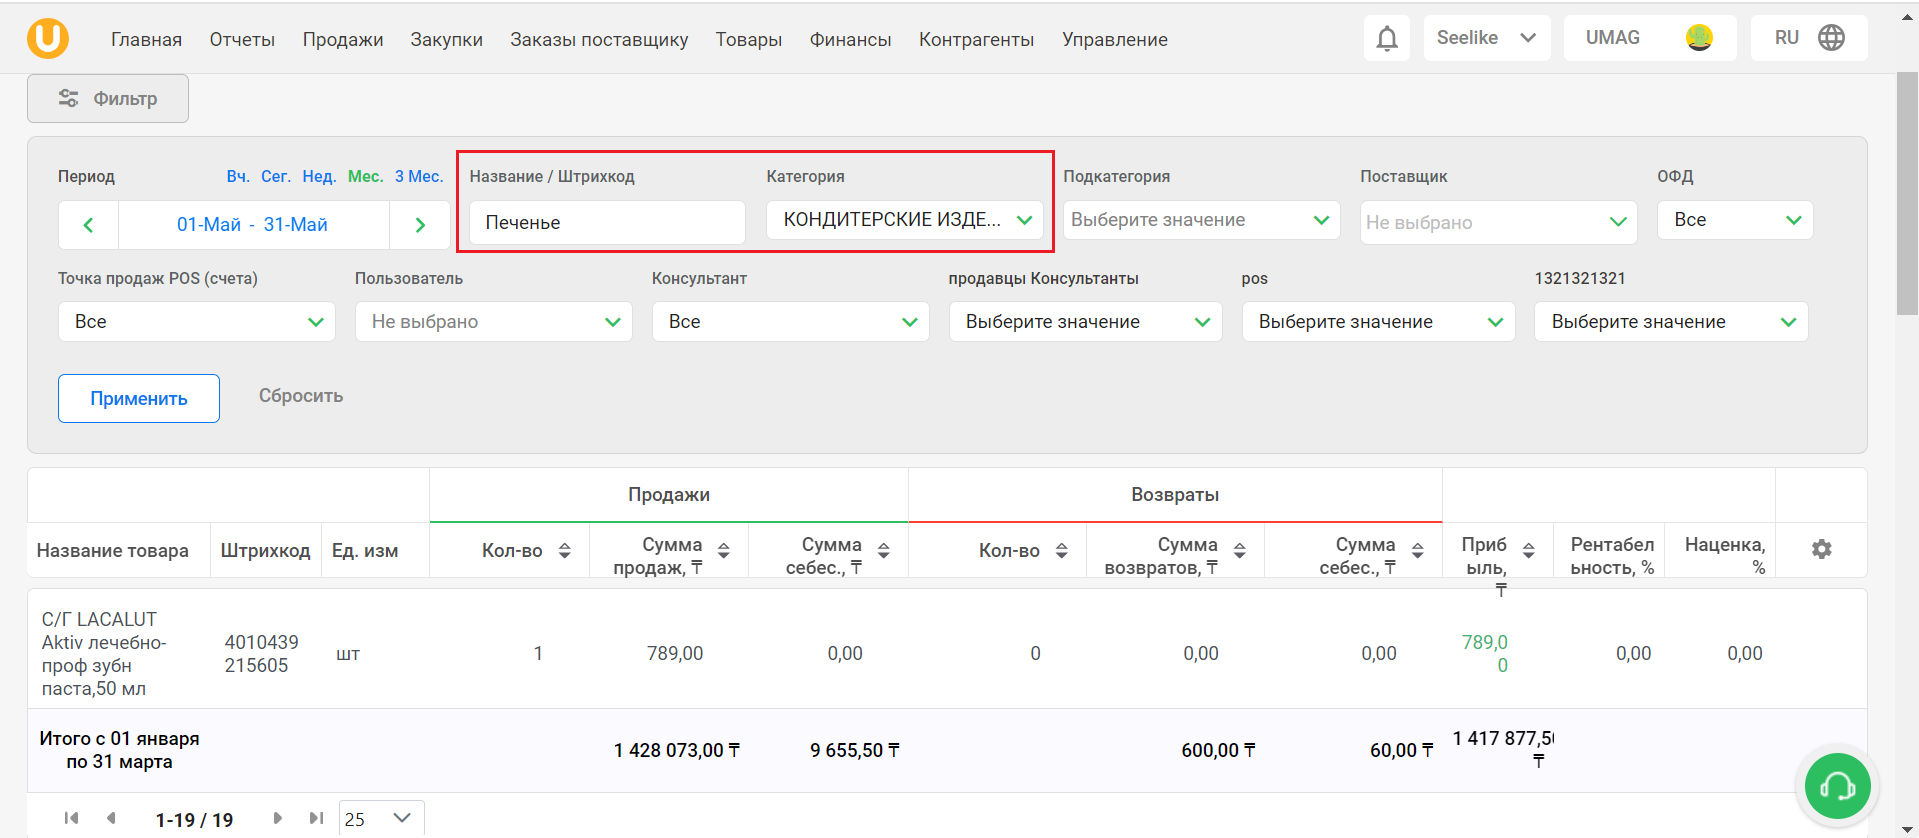This screenshot has height=838, width=1919.
Task: Click the globe language icon
Action: pos(1831,38)
